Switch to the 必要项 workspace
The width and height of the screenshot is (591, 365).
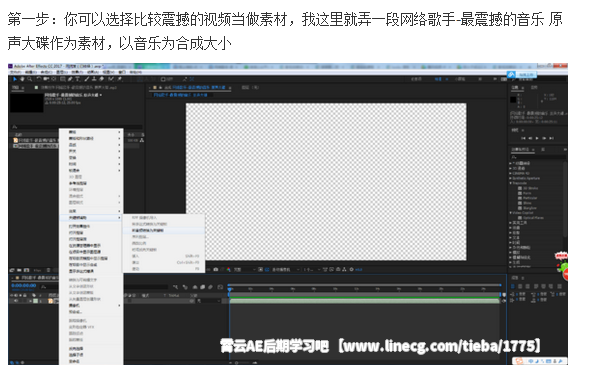pos(416,79)
